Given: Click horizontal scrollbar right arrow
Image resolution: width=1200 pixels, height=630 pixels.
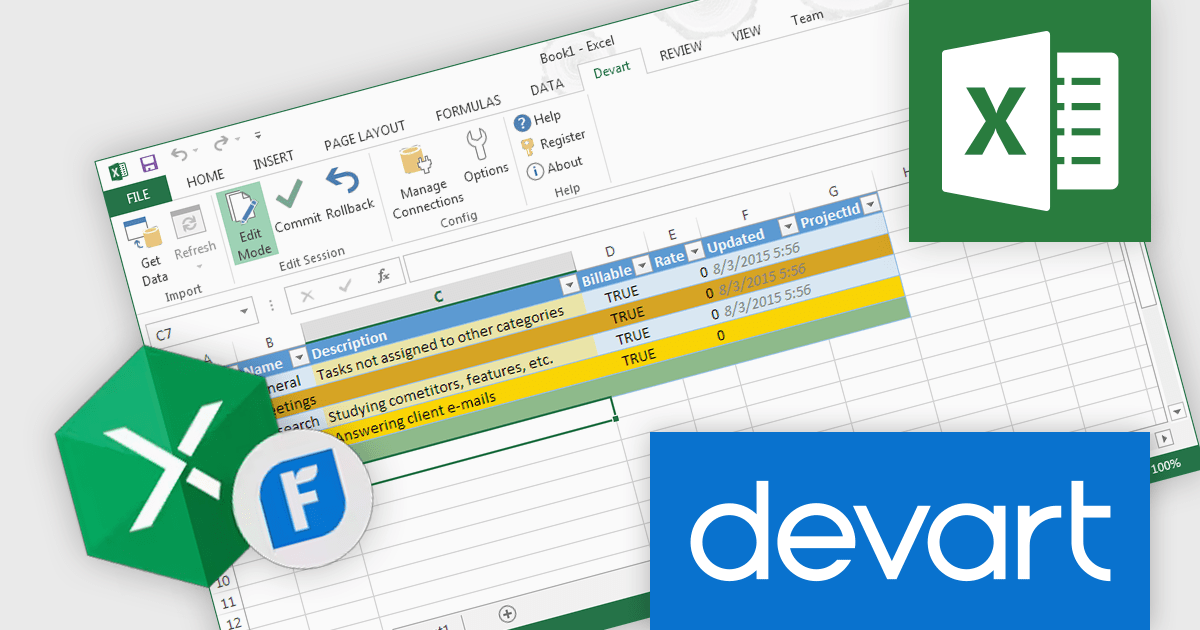Looking at the screenshot, I should [1164, 440].
